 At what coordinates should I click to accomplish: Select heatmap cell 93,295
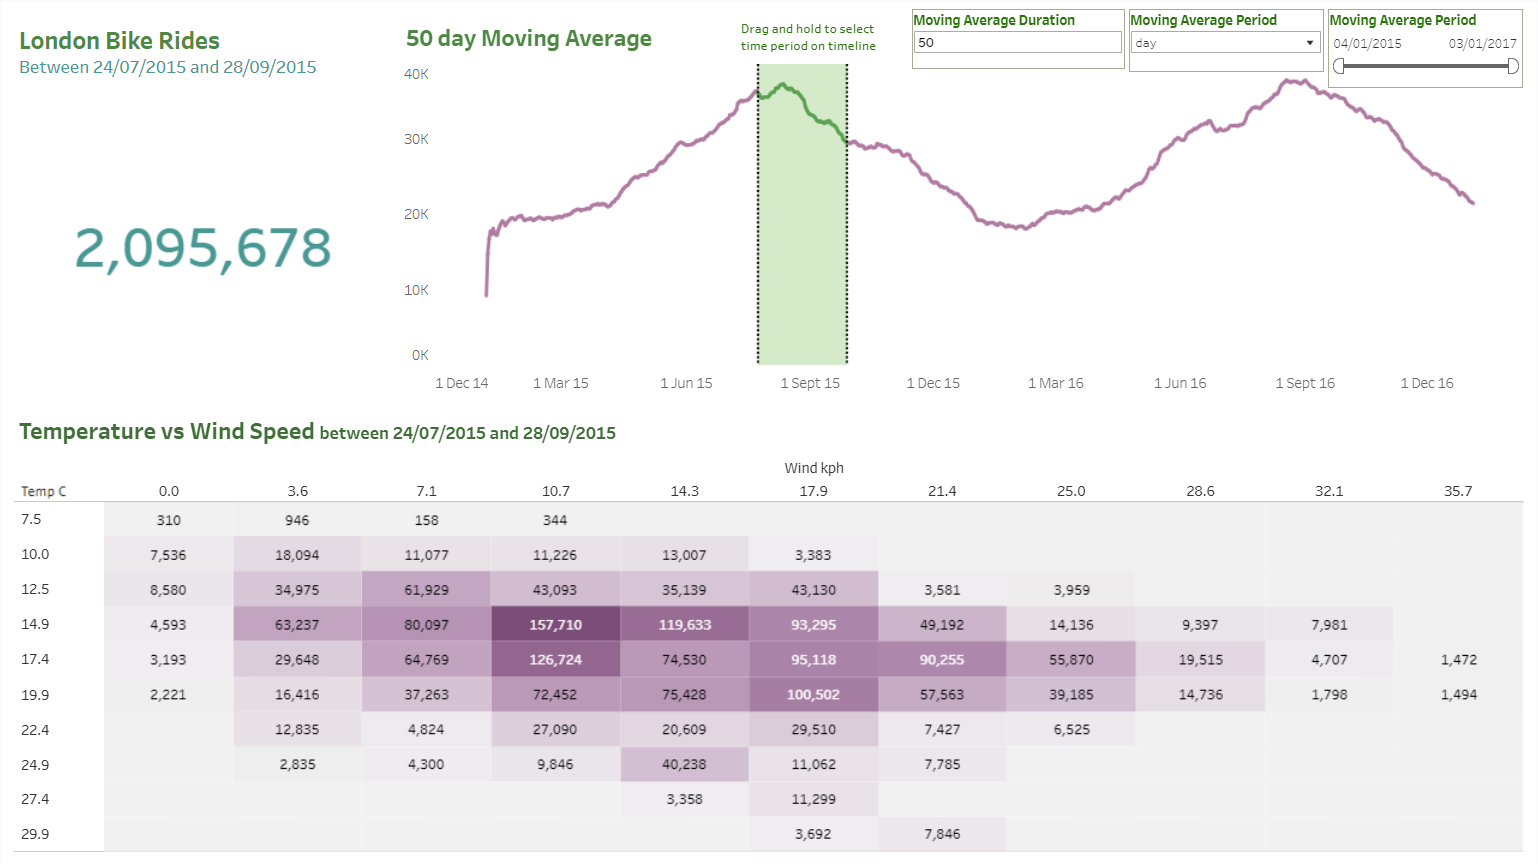click(x=813, y=624)
